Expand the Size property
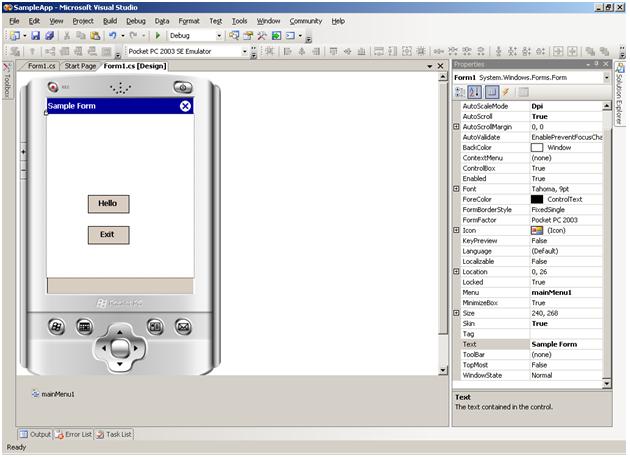The width and height of the screenshot is (630, 457). pos(456,313)
